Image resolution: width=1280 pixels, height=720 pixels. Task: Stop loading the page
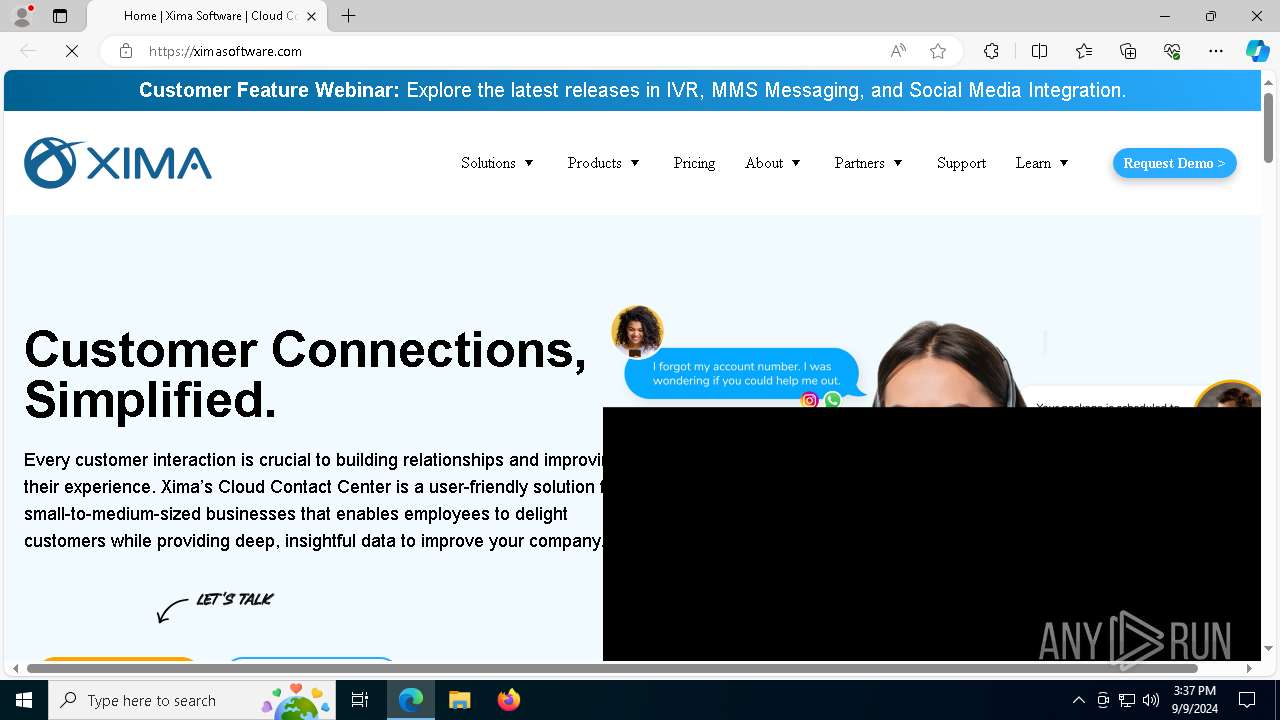coord(72,51)
